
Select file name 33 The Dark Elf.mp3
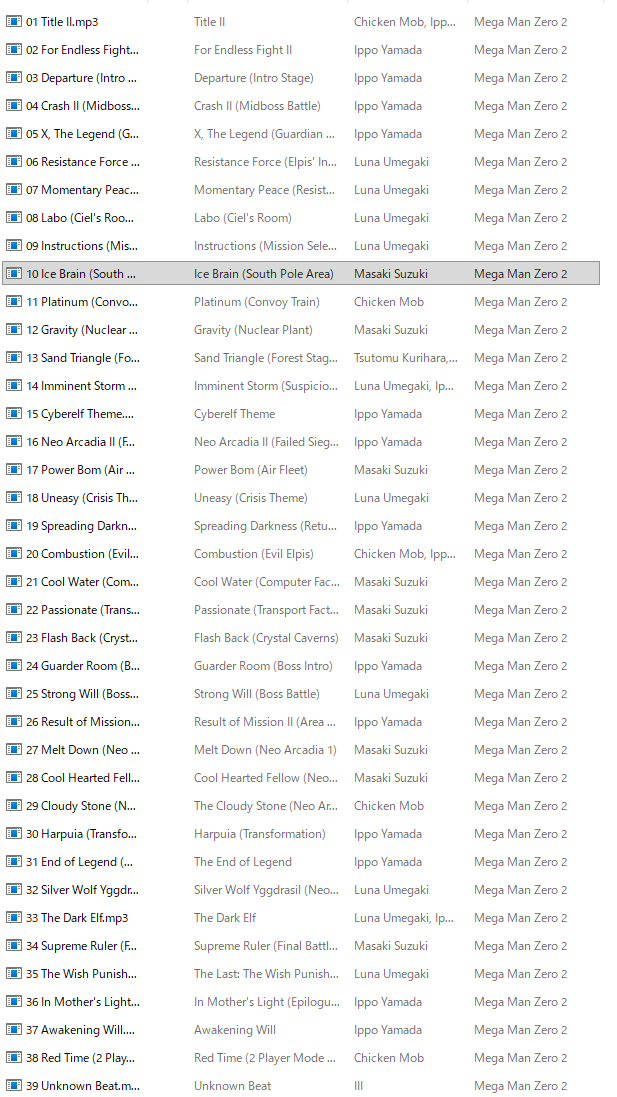pyautogui.click(x=77, y=917)
